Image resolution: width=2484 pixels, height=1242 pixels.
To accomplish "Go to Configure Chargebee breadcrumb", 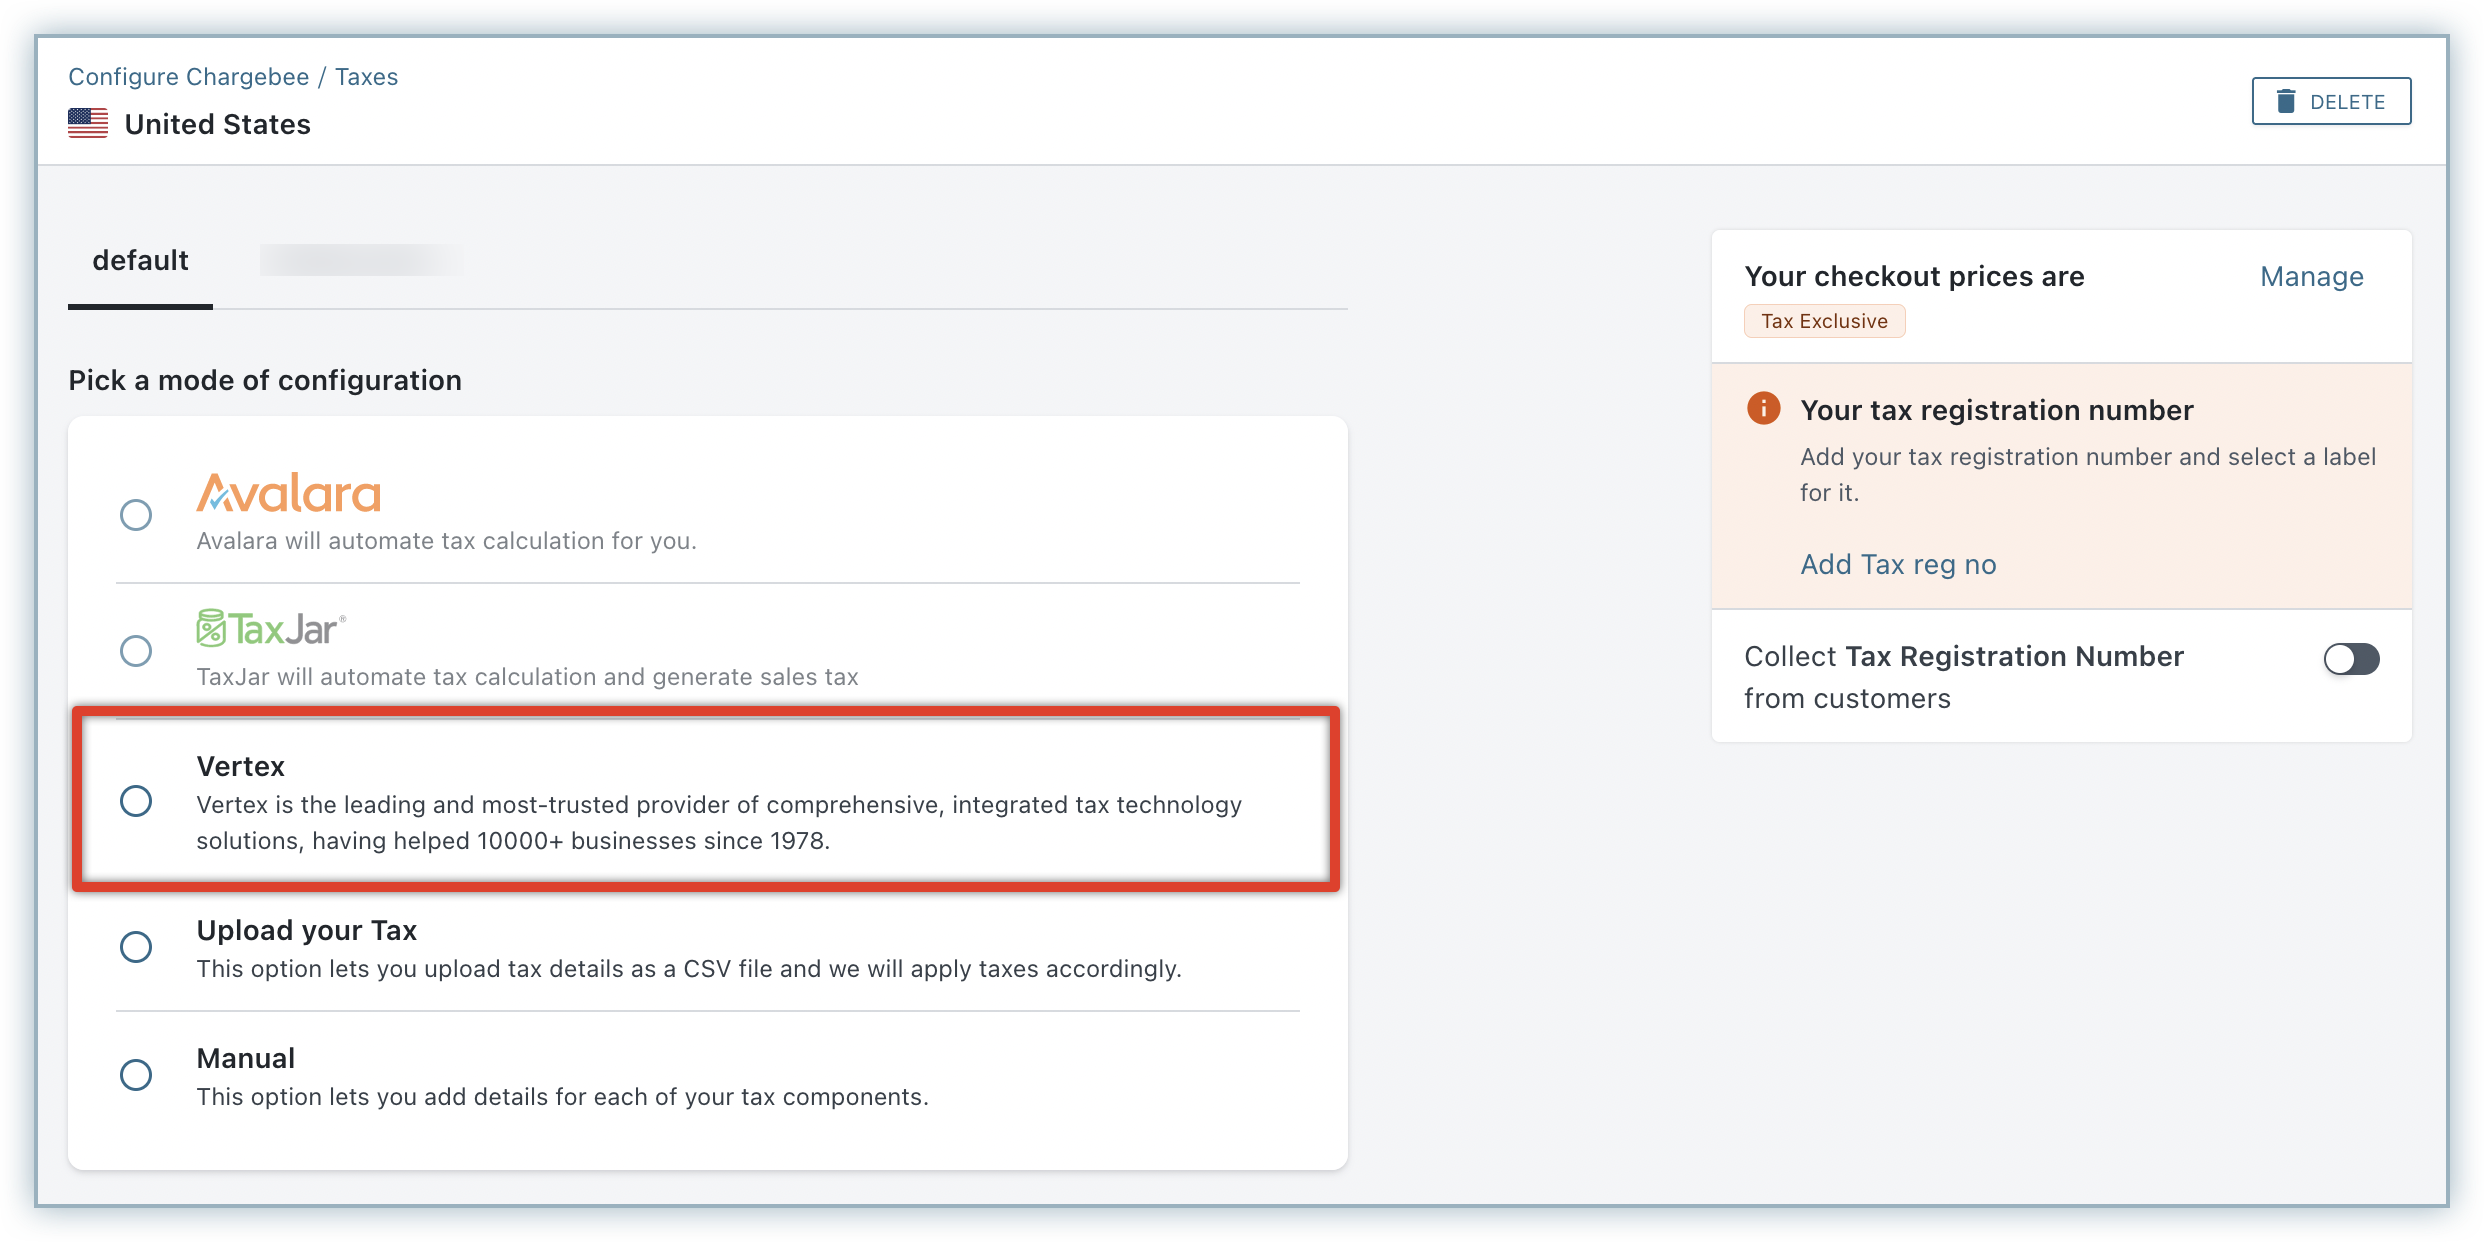I will tap(189, 77).
